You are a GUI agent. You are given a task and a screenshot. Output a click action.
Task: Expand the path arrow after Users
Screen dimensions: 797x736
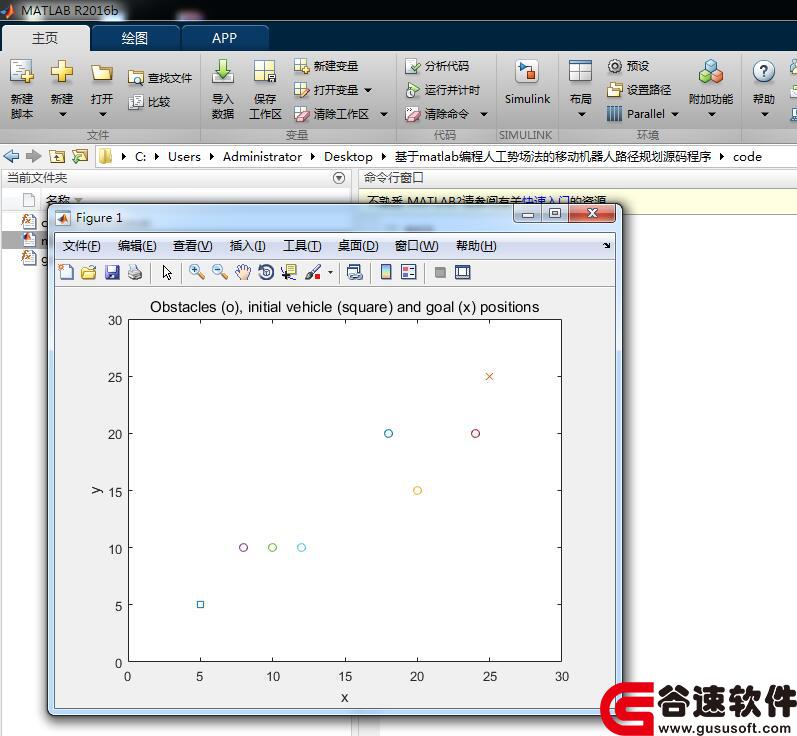(x=211, y=157)
